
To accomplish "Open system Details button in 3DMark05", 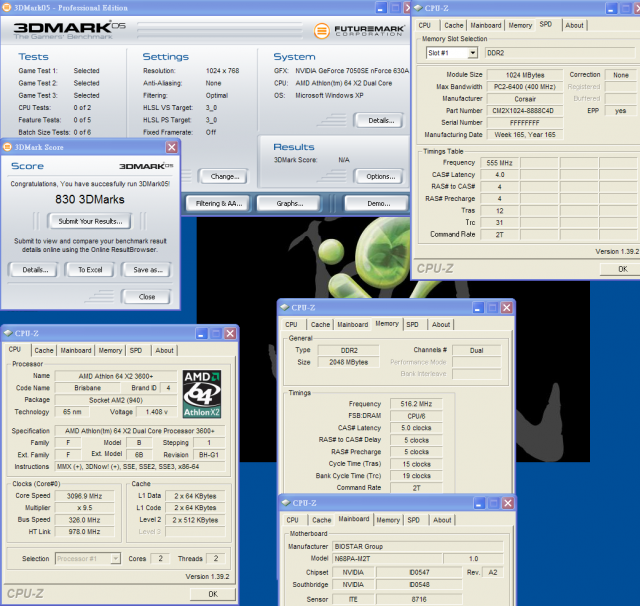I will (x=380, y=120).
